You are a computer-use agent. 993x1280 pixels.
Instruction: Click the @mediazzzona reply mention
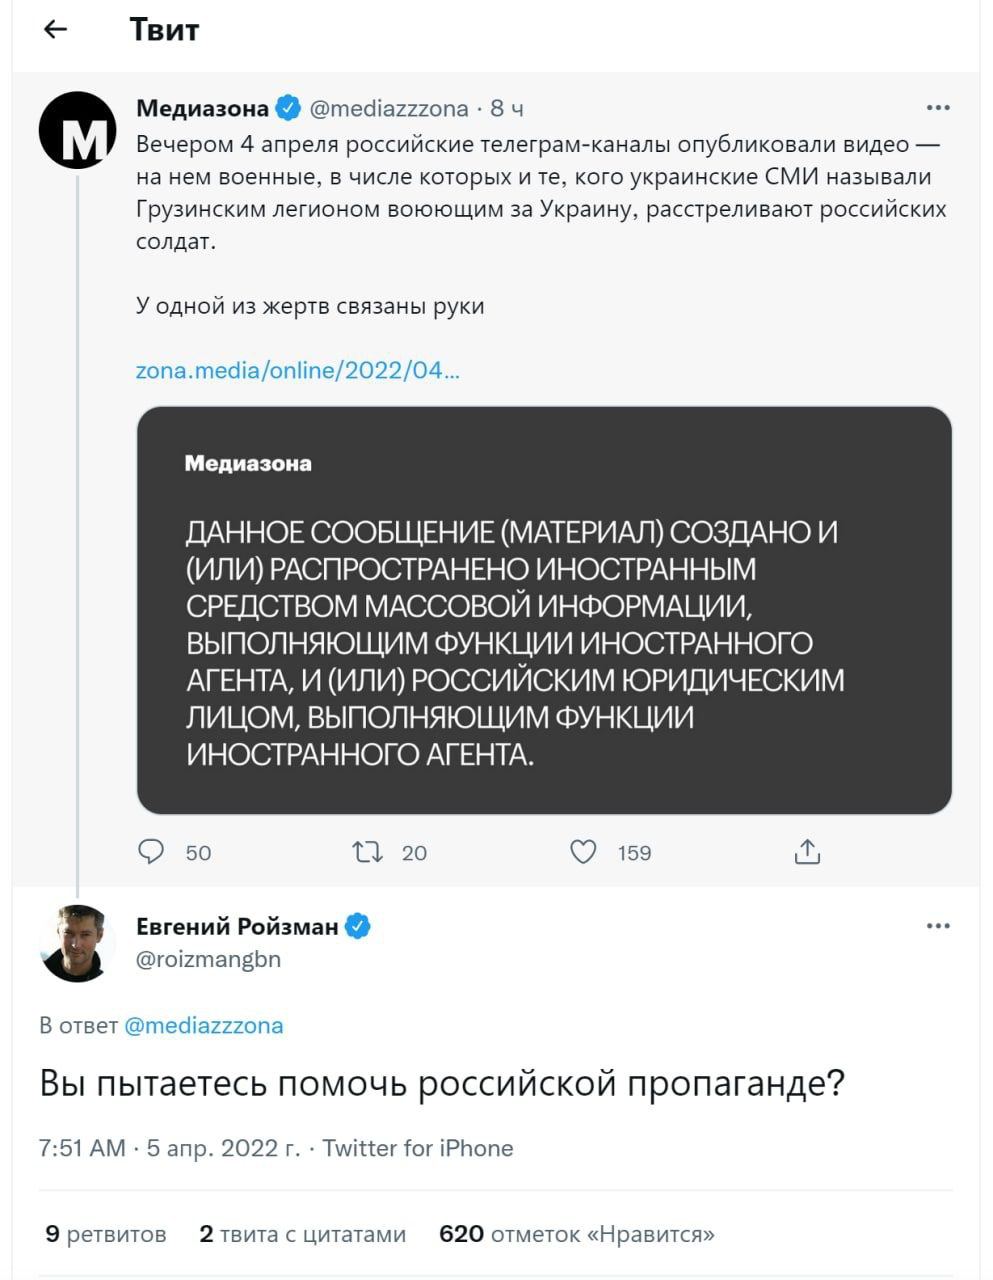pos(204,1026)
